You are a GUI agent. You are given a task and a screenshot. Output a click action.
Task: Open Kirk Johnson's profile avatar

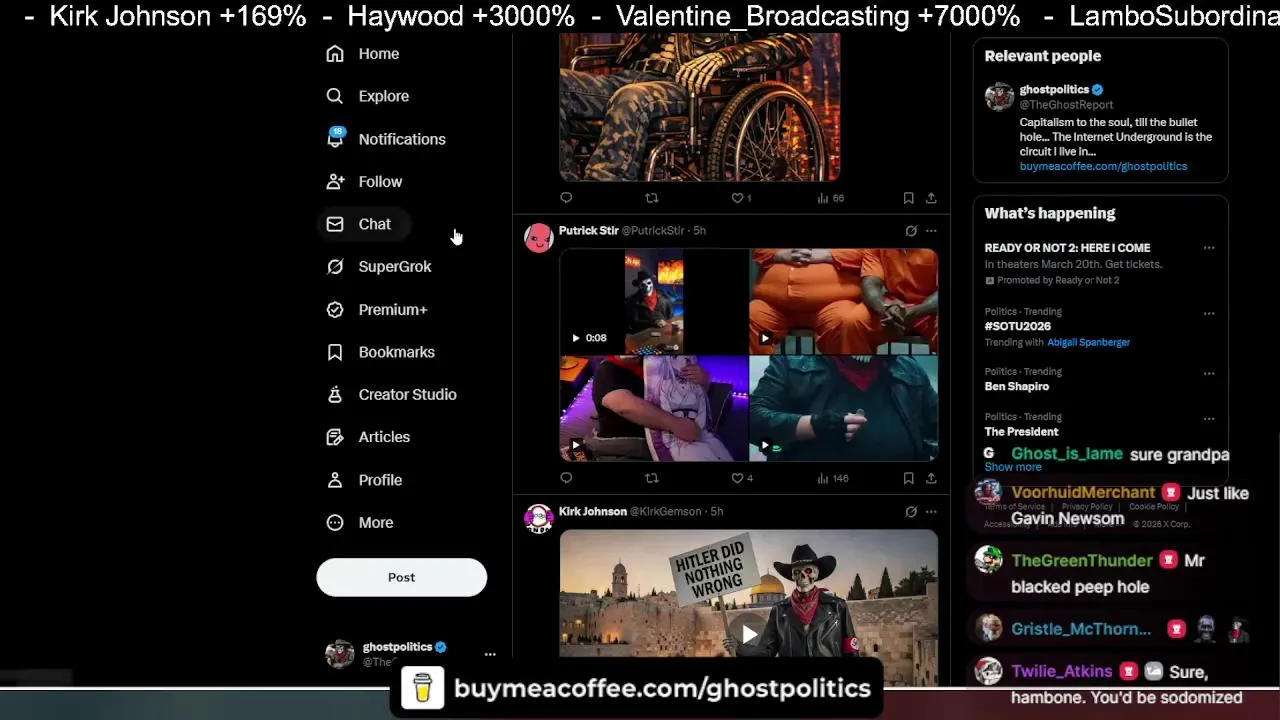click(539, 518)
